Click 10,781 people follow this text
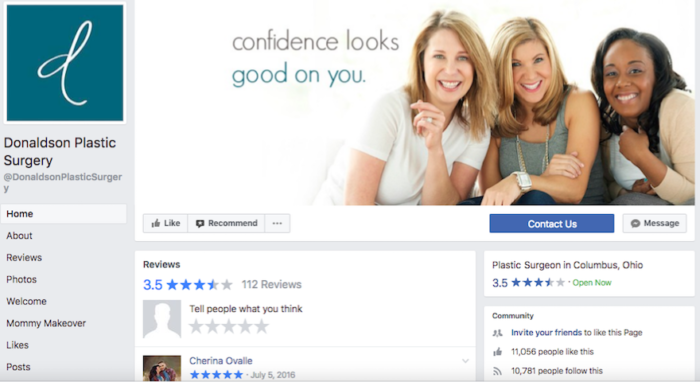Image resolution: width=700 pixels, height=382 pixels. click(557, 371)
